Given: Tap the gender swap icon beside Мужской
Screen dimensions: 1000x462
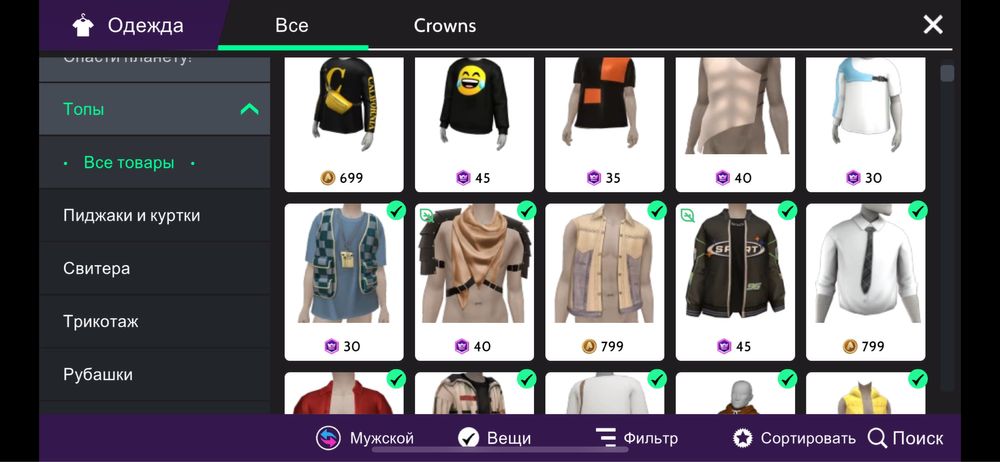Looking at the screenshot, I should (x=328, y=438).
